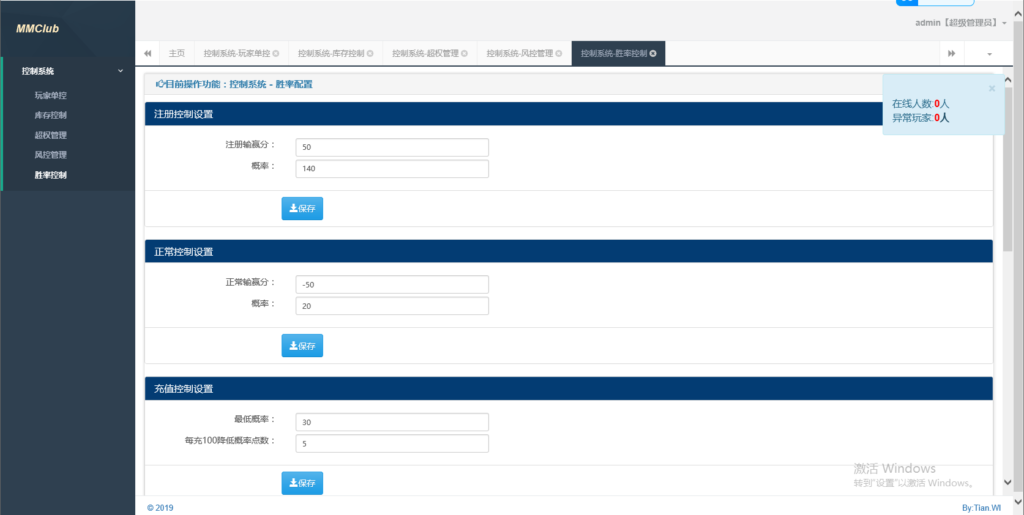Save the 正常控制设置 section
Viewport: 1024px width, 515px height.
[x=302, y=346]
